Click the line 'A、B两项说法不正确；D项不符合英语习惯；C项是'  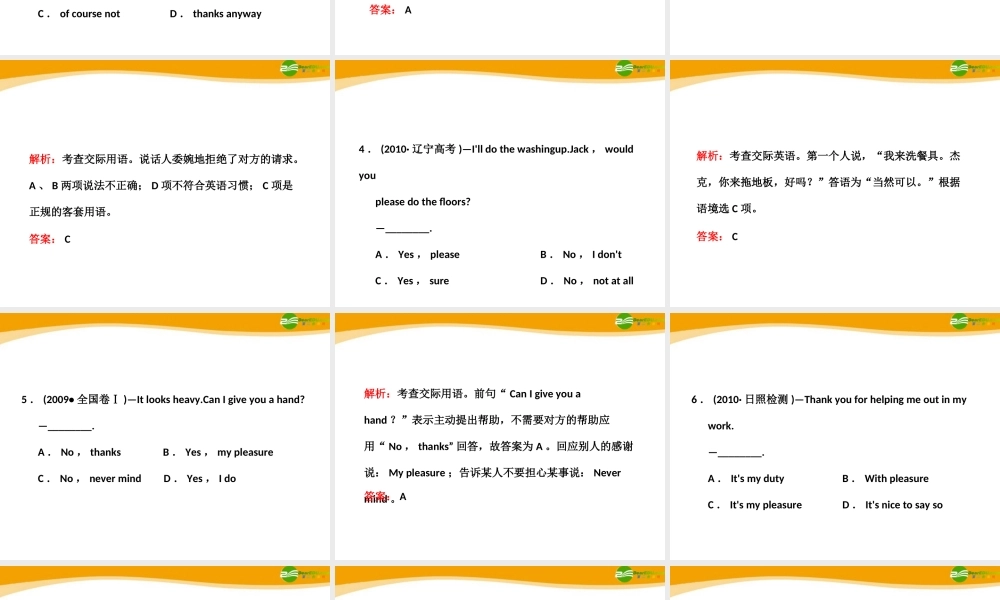pyautogui.click(x=161, y=186)
